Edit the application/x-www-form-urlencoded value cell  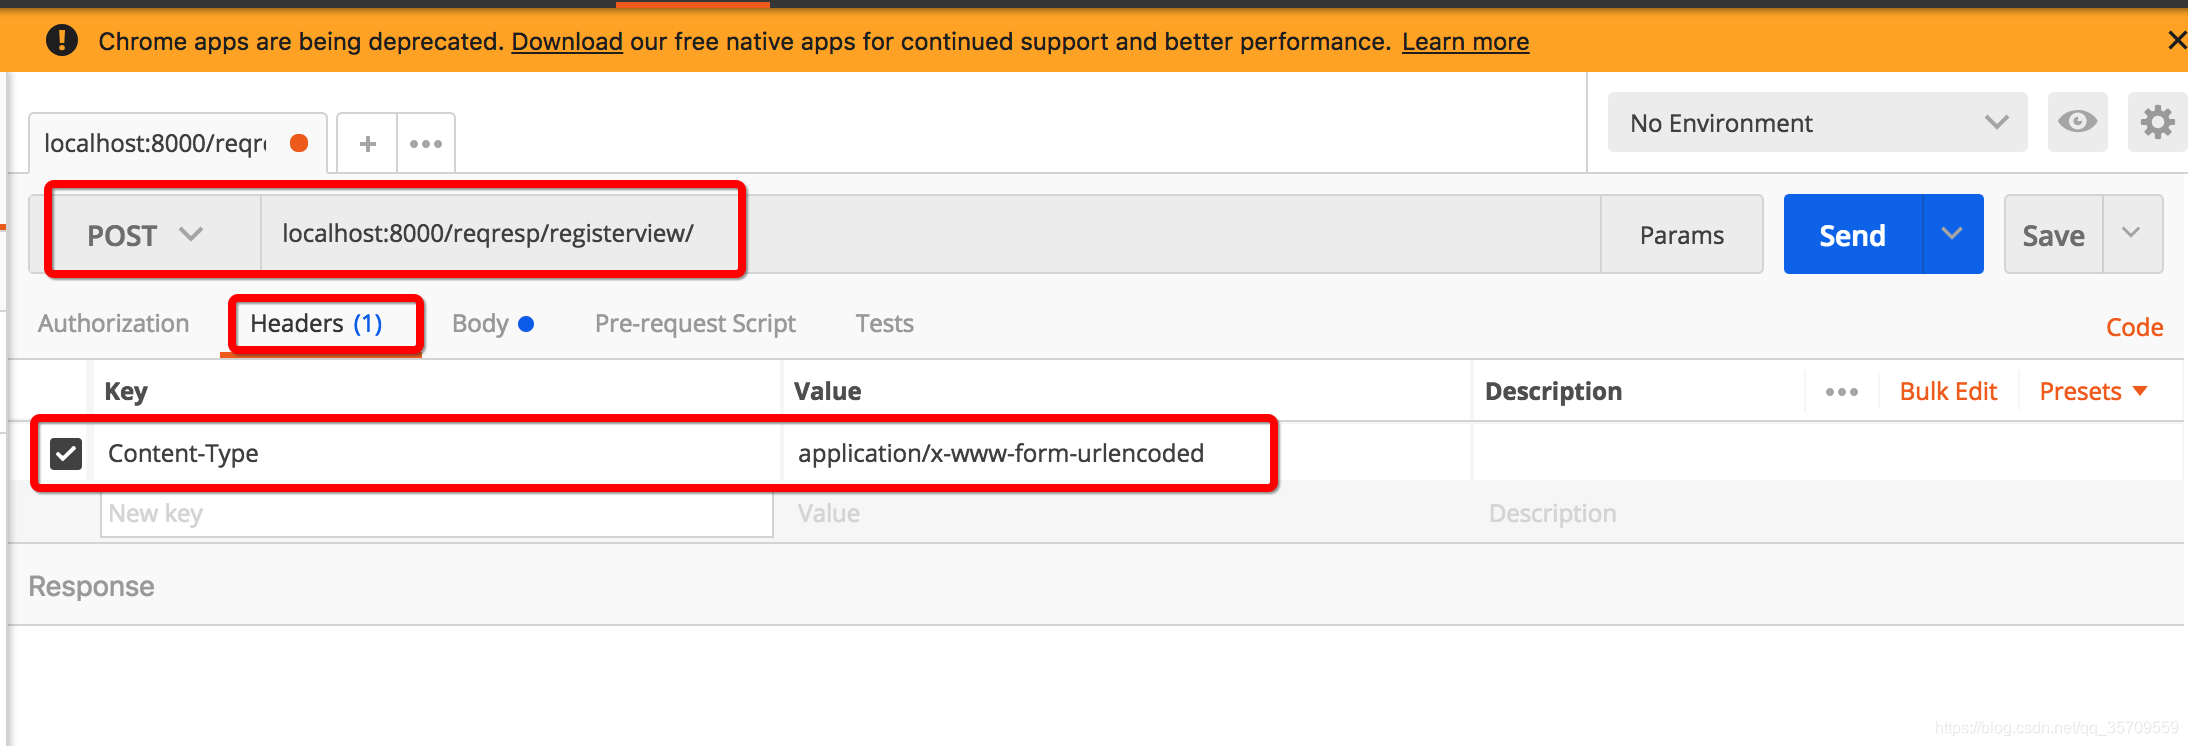1126,453
